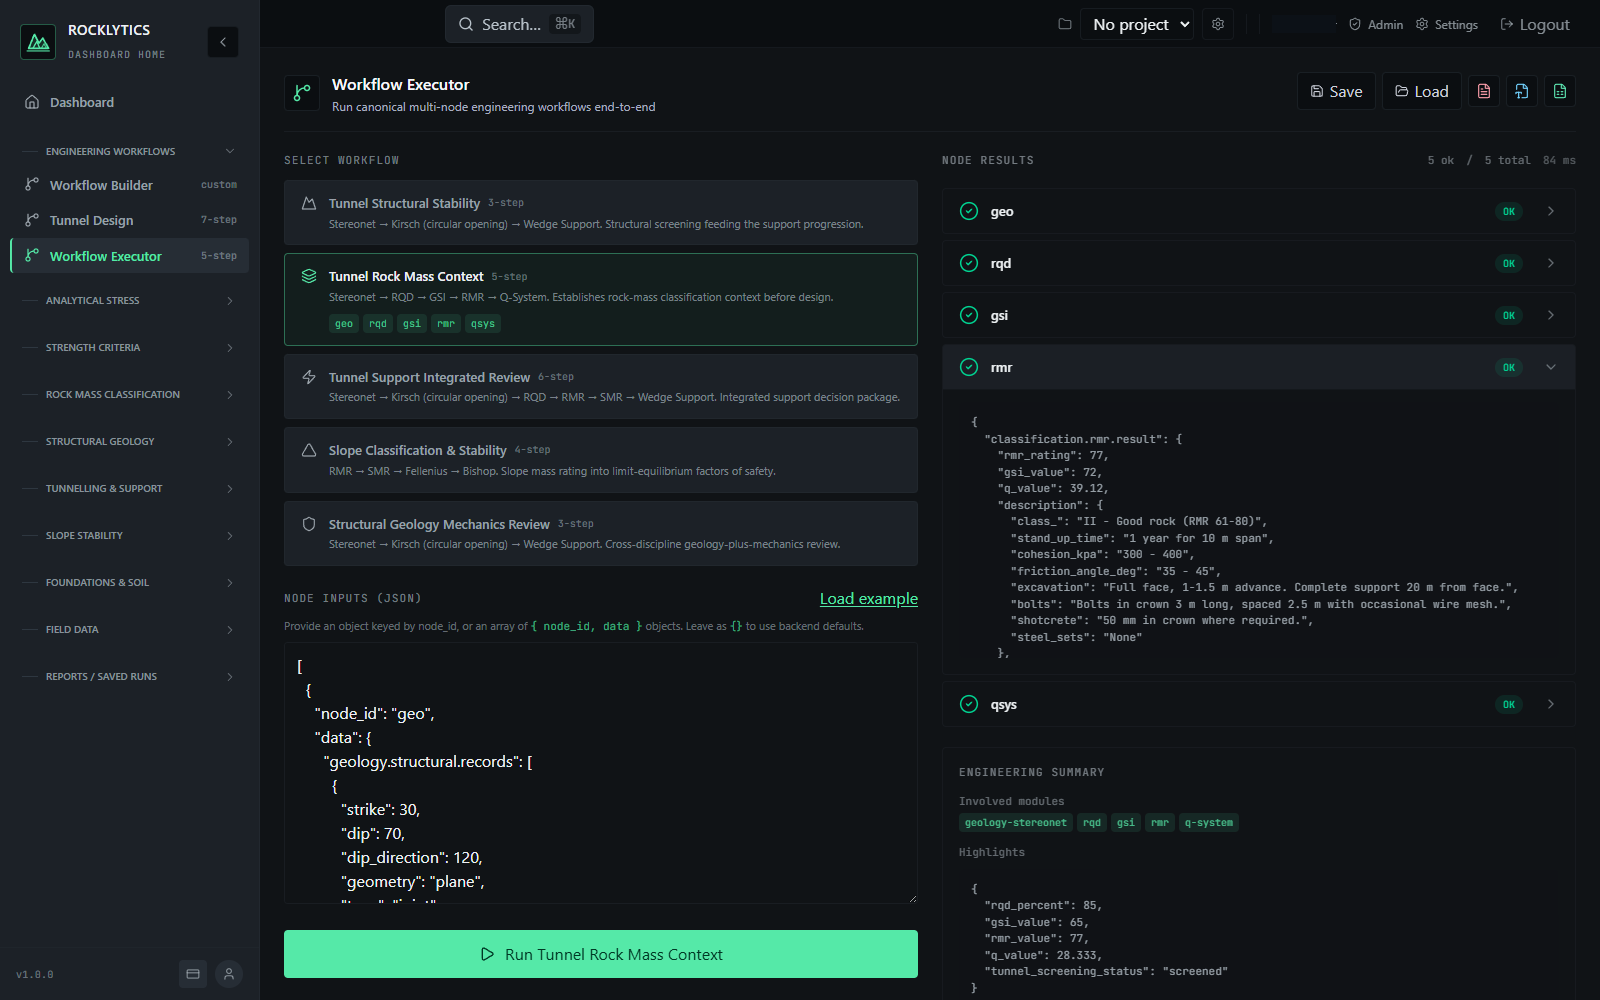
Task: Click the Rocklytics logo icon
Action: [38, 42]
